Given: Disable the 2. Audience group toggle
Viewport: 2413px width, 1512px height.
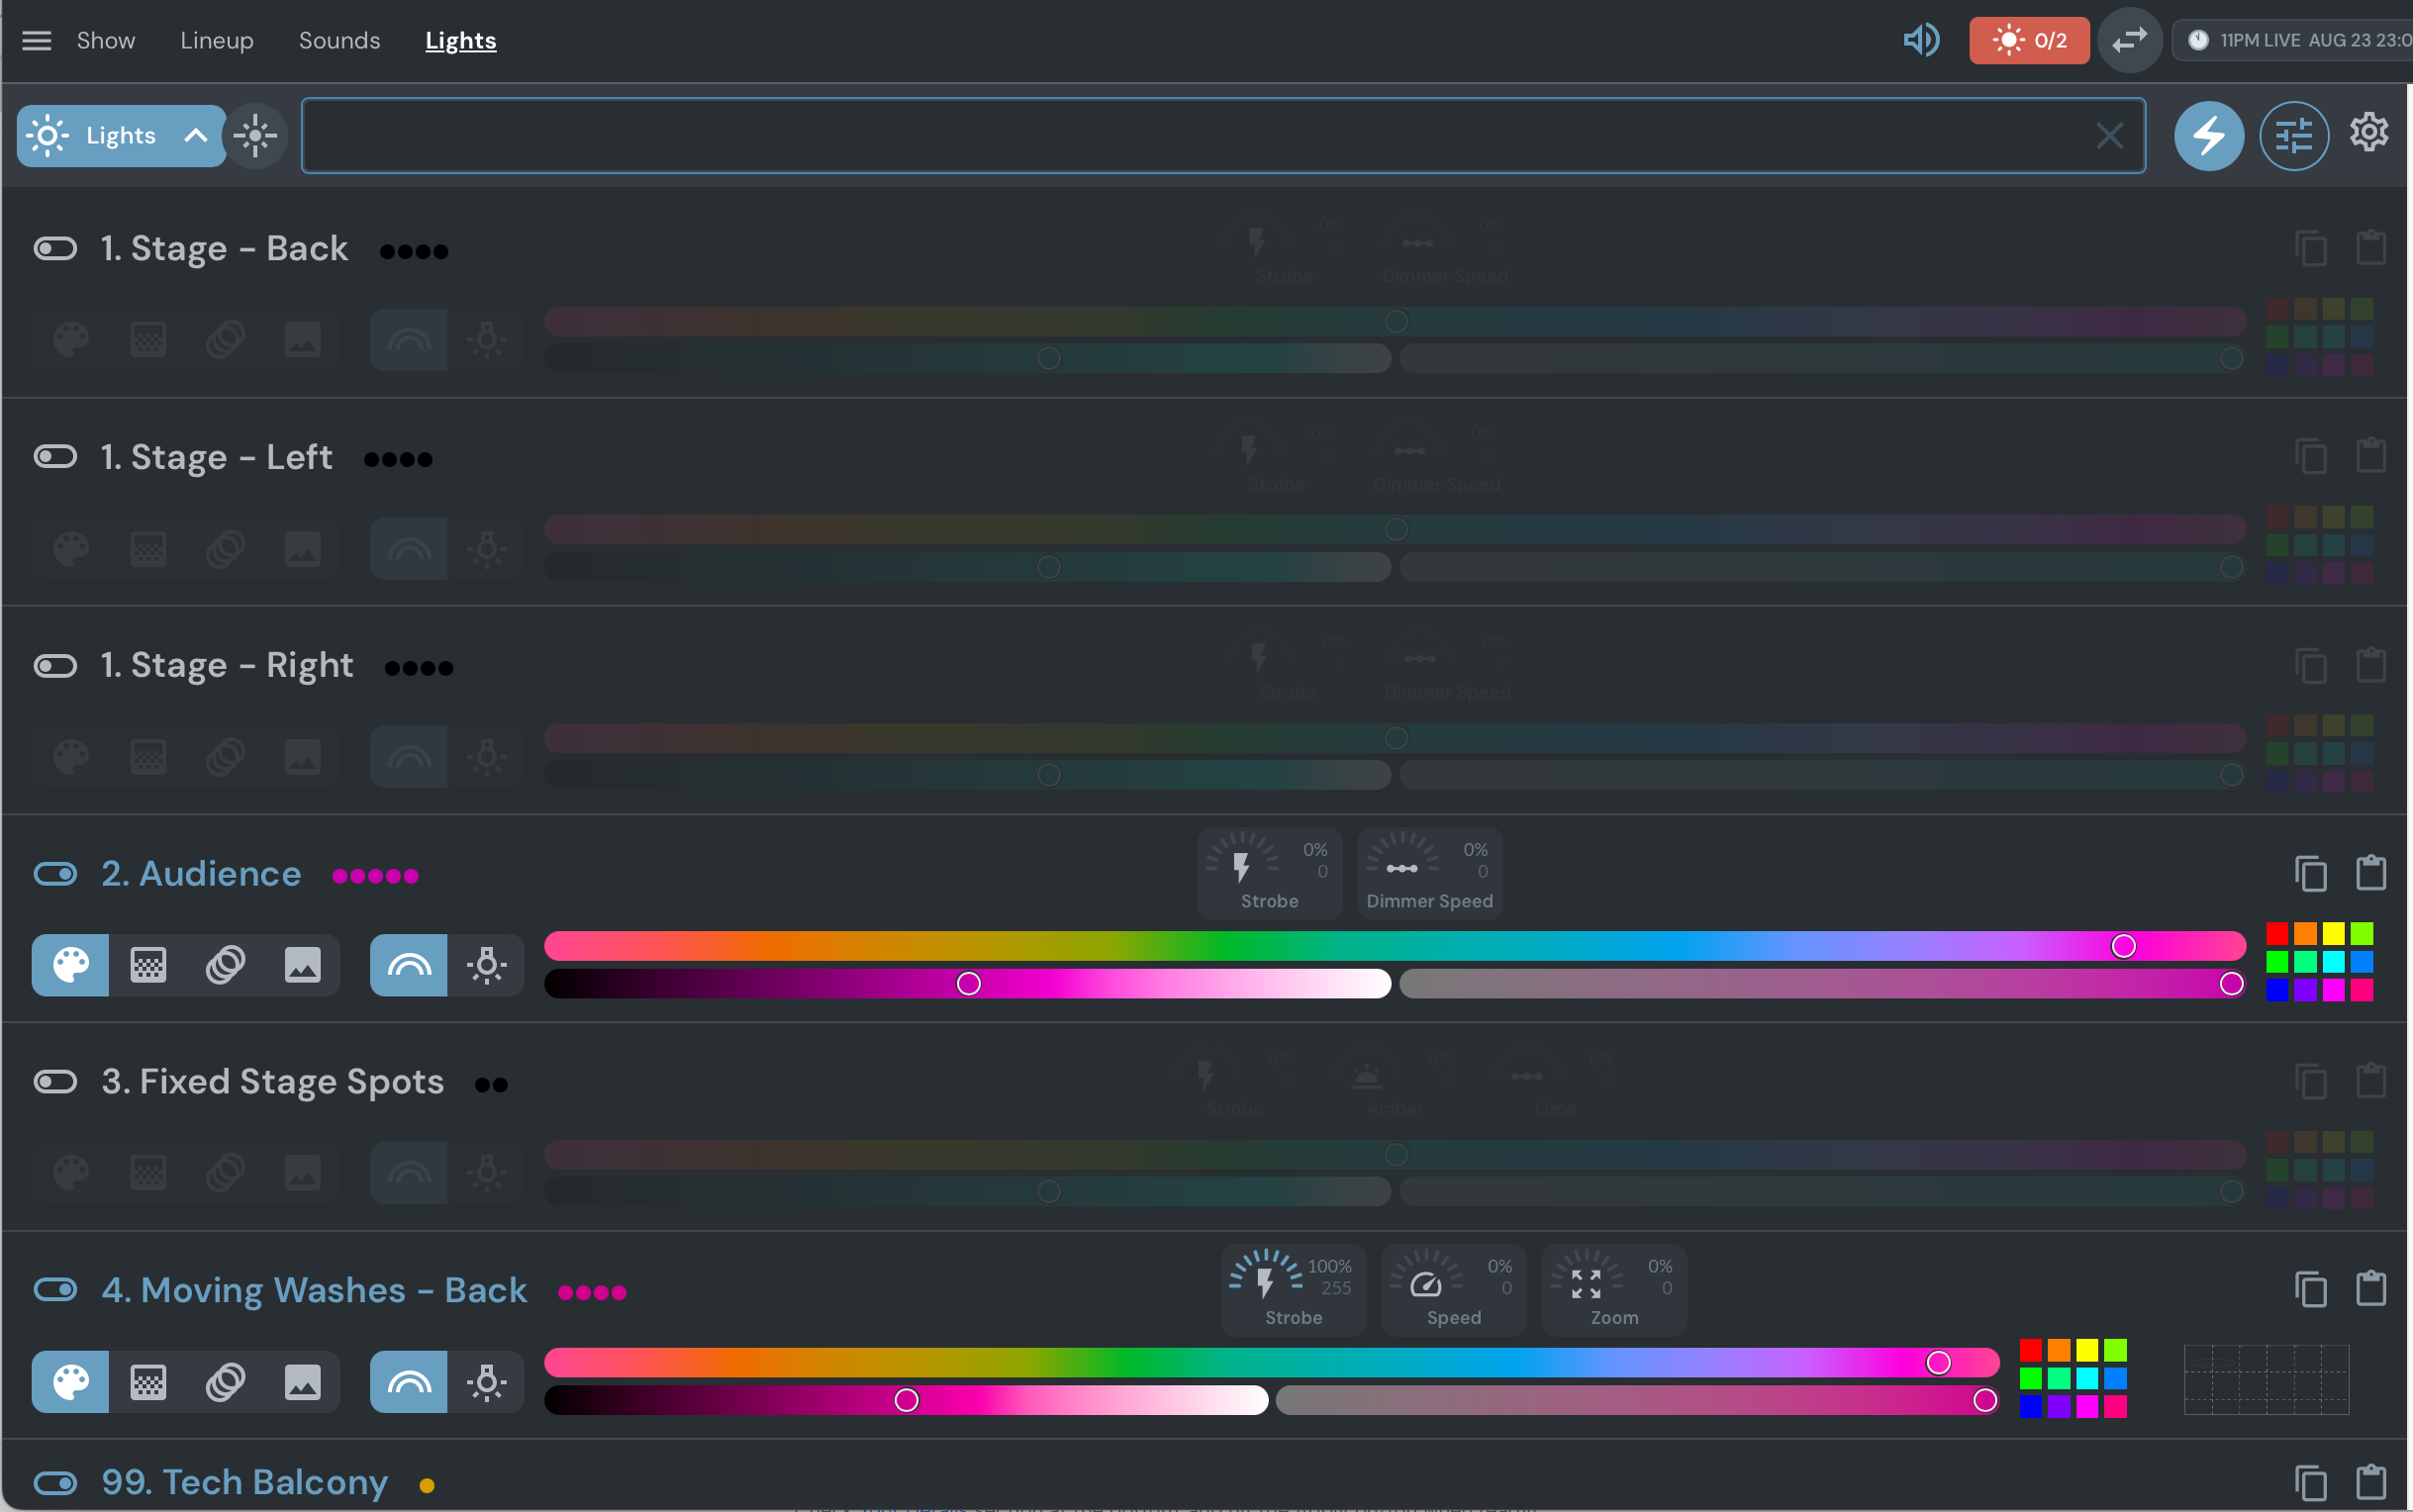Looking at the screenshot, I should click(56, 873).
